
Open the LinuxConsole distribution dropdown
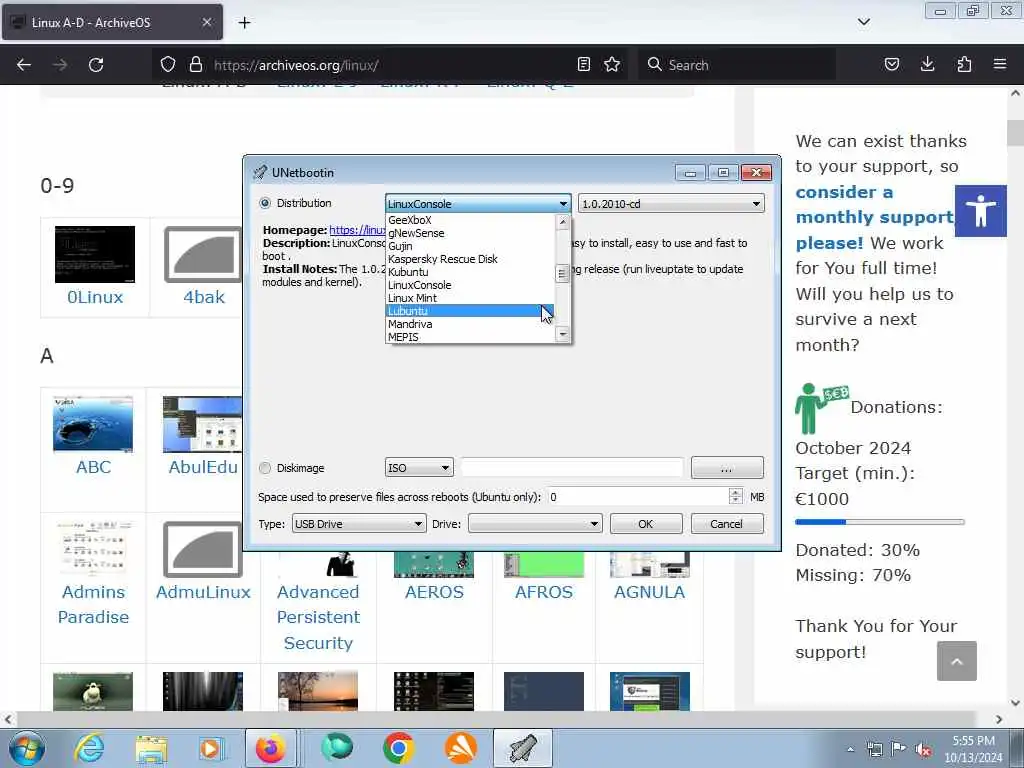(x=478, y=204)
